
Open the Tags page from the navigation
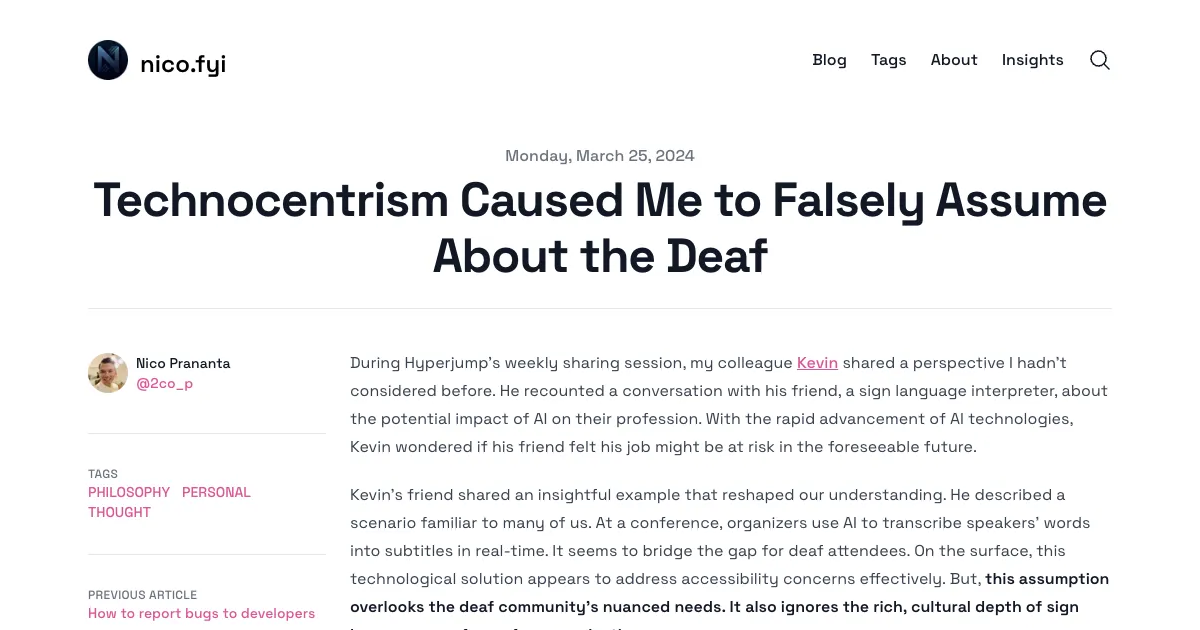(x=888, y=60)
